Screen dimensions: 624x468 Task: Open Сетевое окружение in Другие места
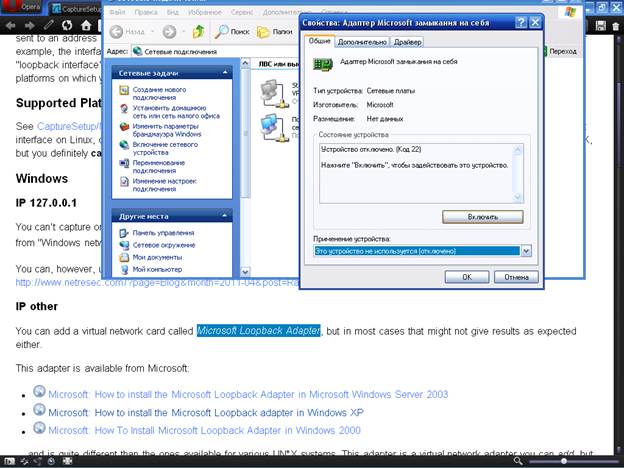point(164,245)
